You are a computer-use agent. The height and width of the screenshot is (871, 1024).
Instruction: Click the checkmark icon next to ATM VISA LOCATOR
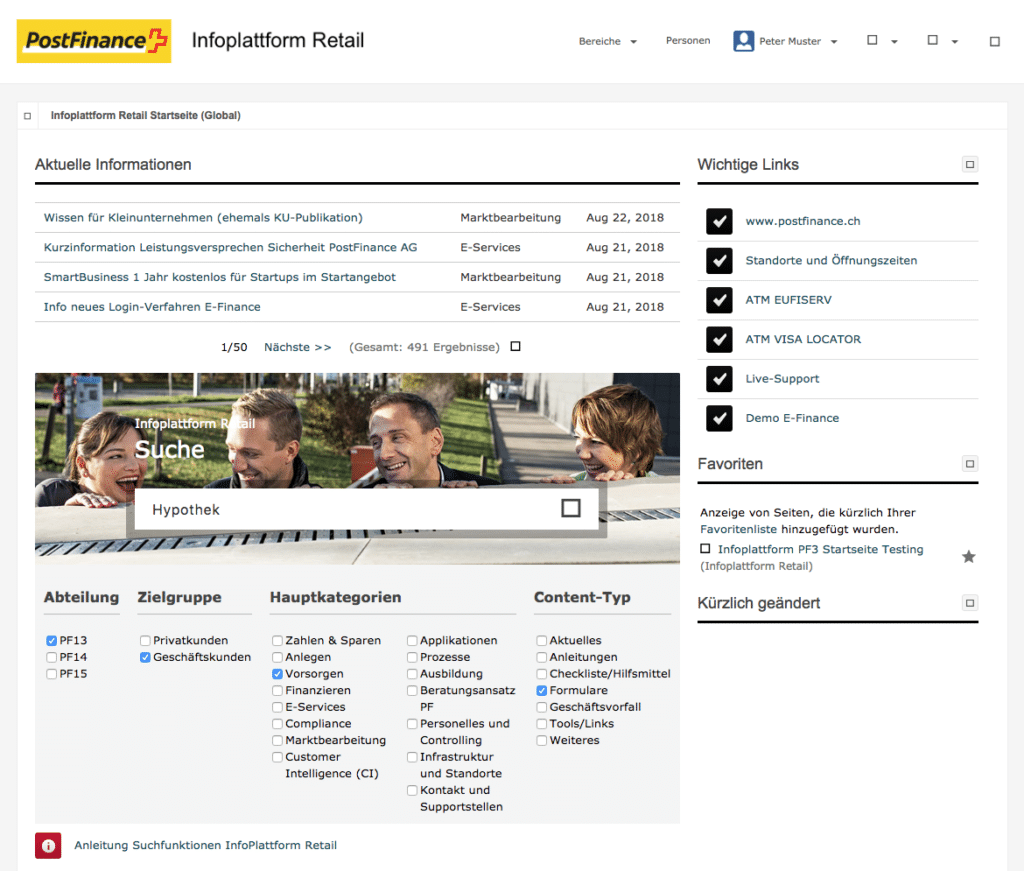[719, 339]
